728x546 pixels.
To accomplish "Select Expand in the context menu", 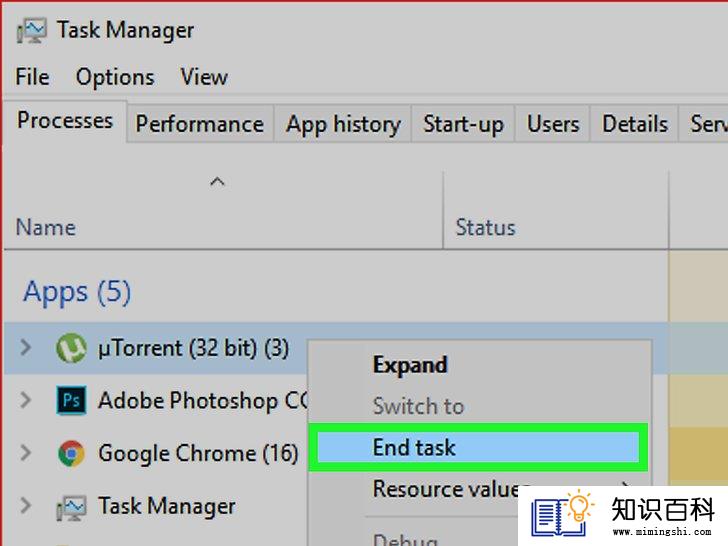I will pyautogui.click(x=410, y=365).
